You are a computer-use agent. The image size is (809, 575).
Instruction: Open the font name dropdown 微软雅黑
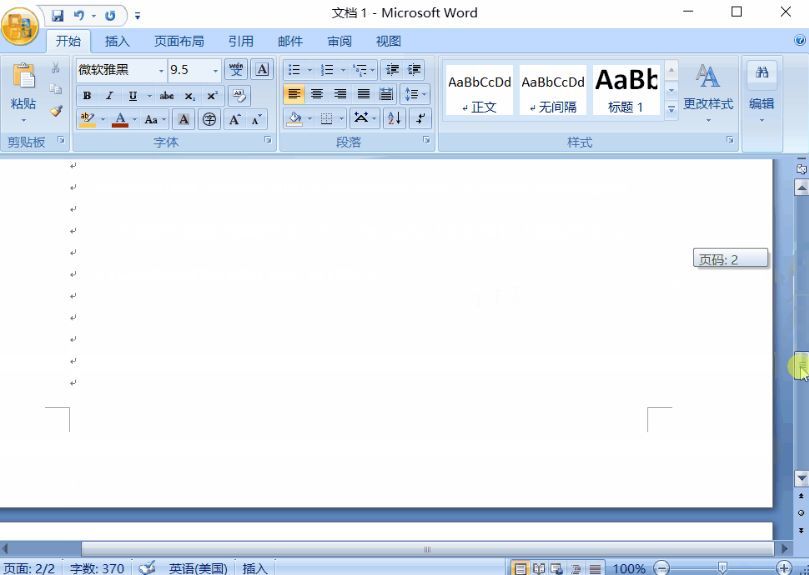point(161,70)
